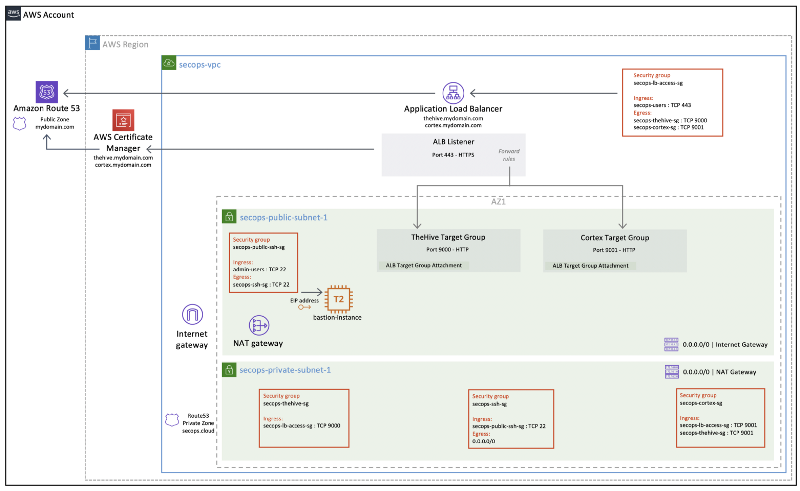Select the Internet Gateway route table icon

pyautogui.click(x=670, y=344)
